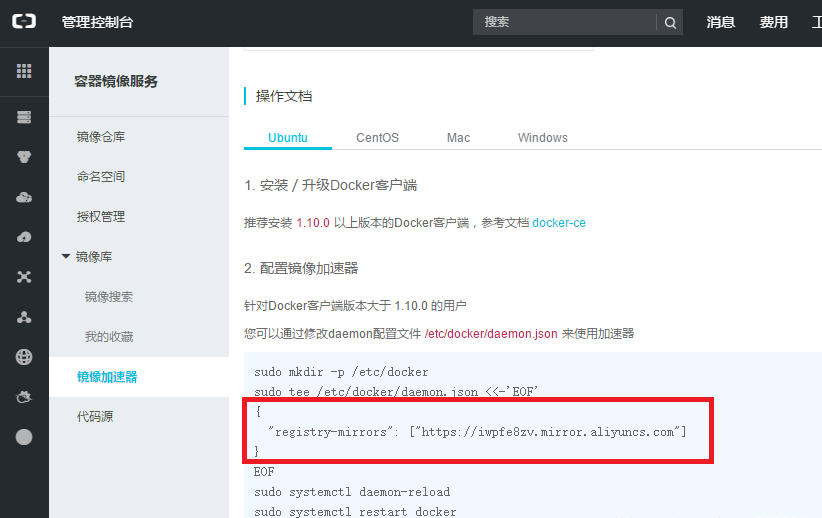
Task: Click the Aliyun logo icon
Action: [x=24, y=21]
